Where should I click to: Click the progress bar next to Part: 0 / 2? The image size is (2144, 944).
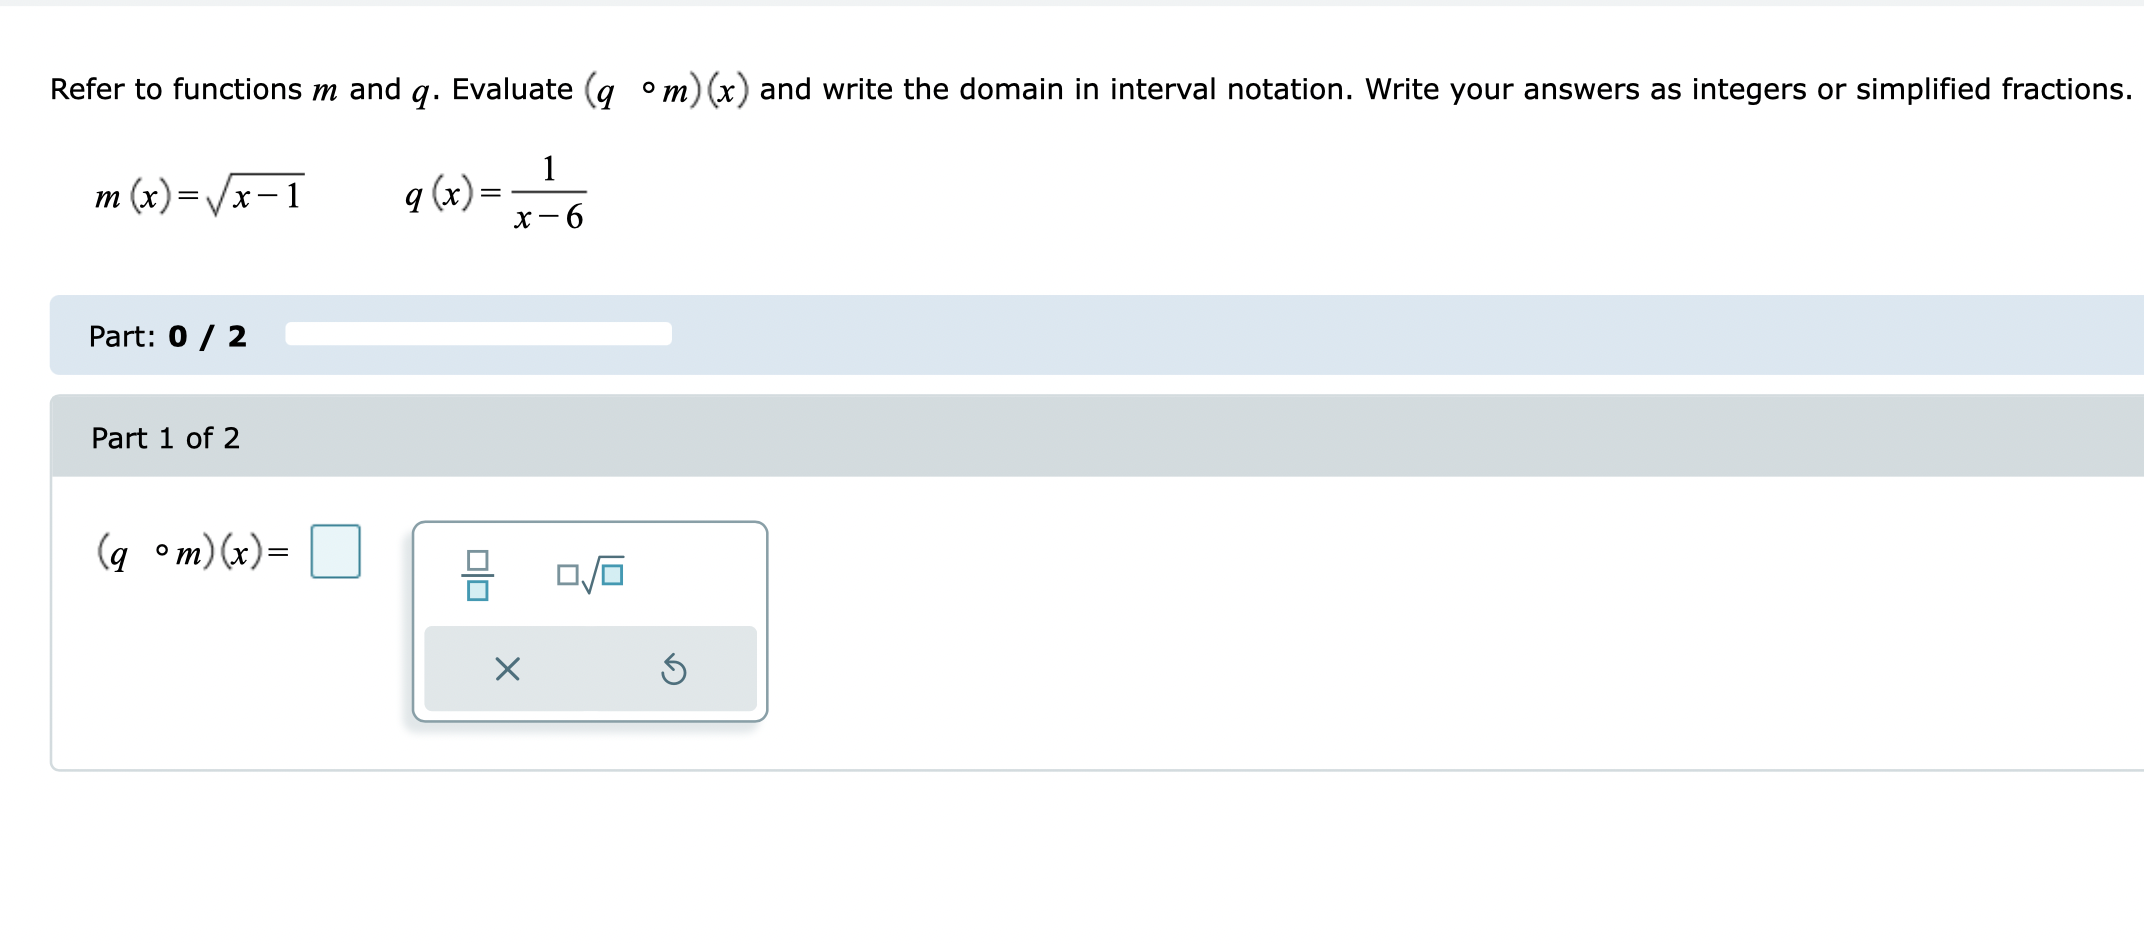point(478,332)
